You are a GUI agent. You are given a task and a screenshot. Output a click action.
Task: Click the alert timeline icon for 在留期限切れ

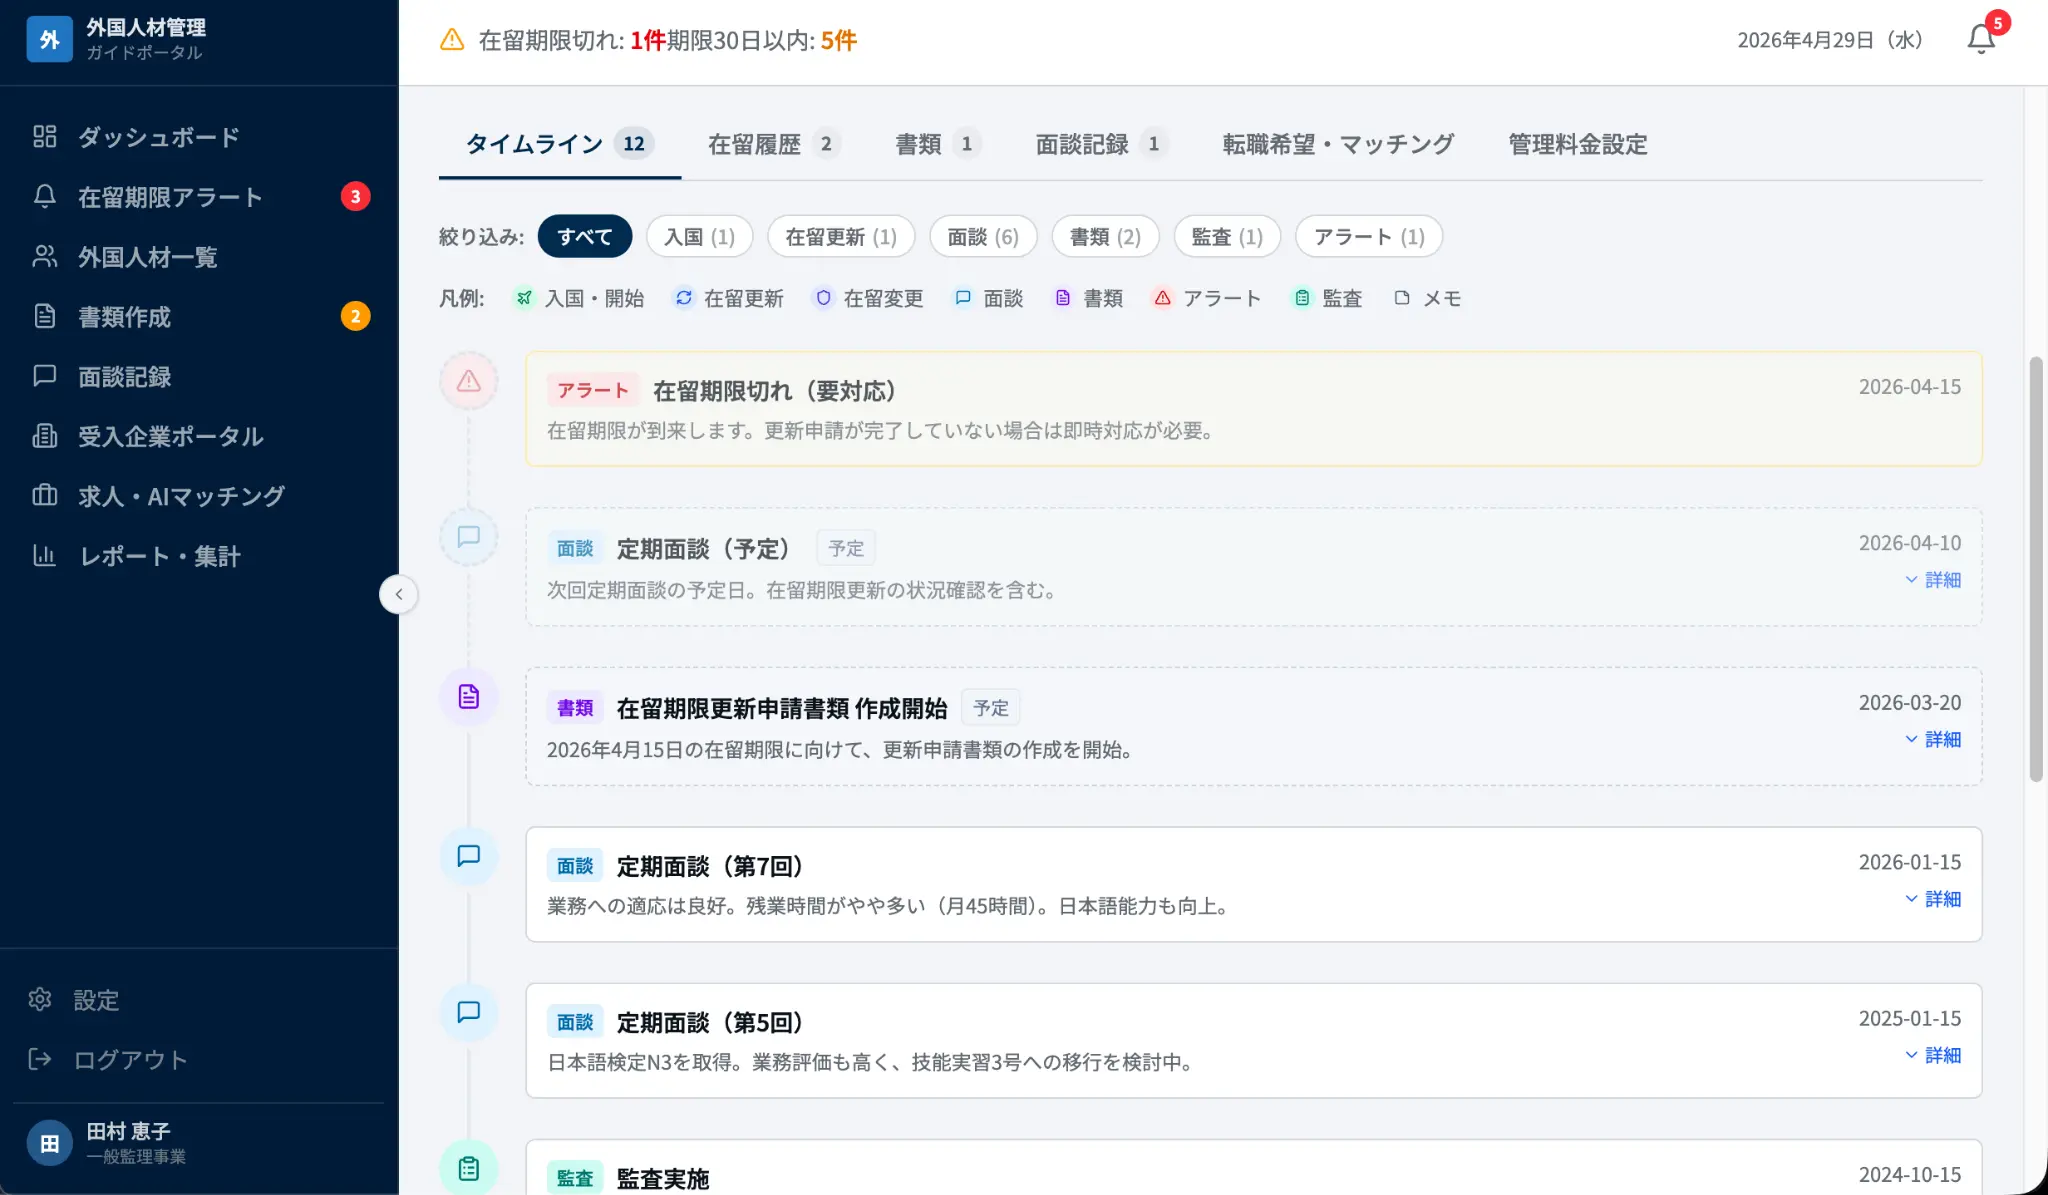point(468,381)
